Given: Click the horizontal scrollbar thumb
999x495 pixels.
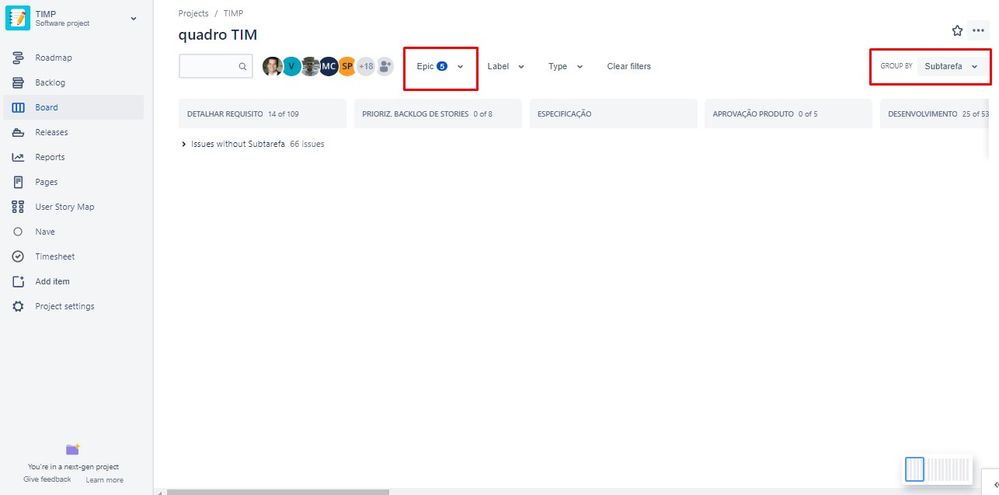Looking at the screenshot, I should click(278, 492).
